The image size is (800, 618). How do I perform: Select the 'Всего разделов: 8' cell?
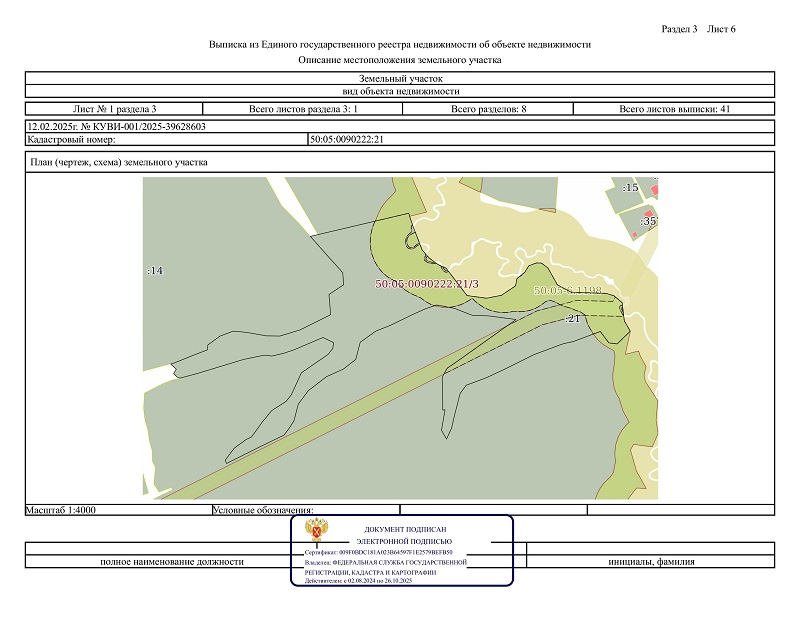(488, 108)
